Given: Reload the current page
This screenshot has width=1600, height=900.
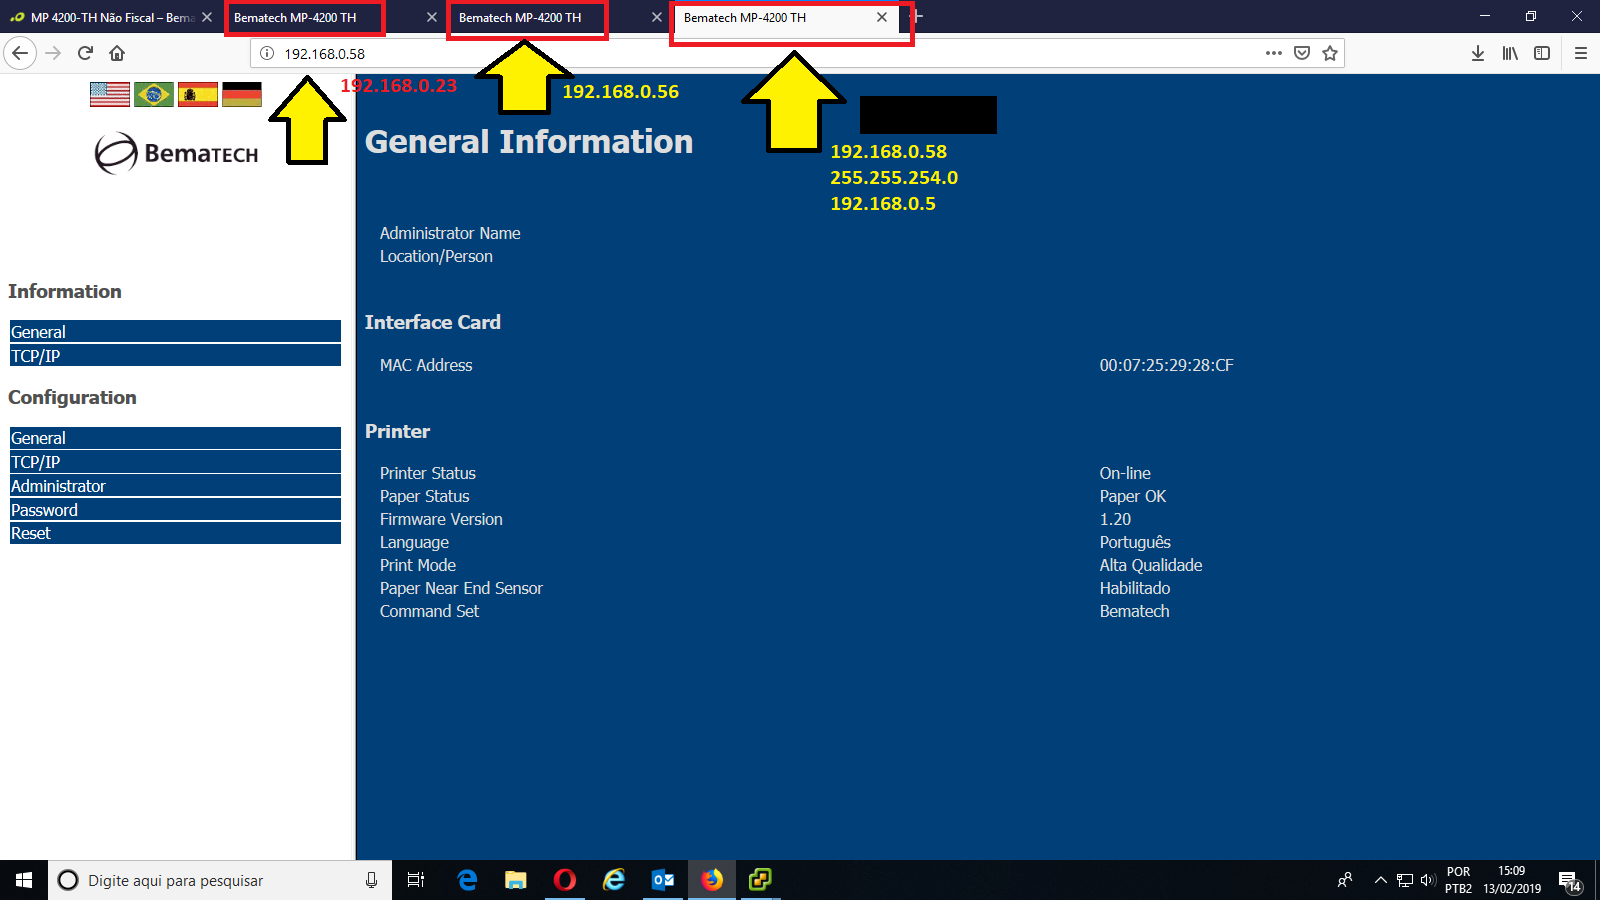Looking at the screenshot, I should tap(86, 53).
